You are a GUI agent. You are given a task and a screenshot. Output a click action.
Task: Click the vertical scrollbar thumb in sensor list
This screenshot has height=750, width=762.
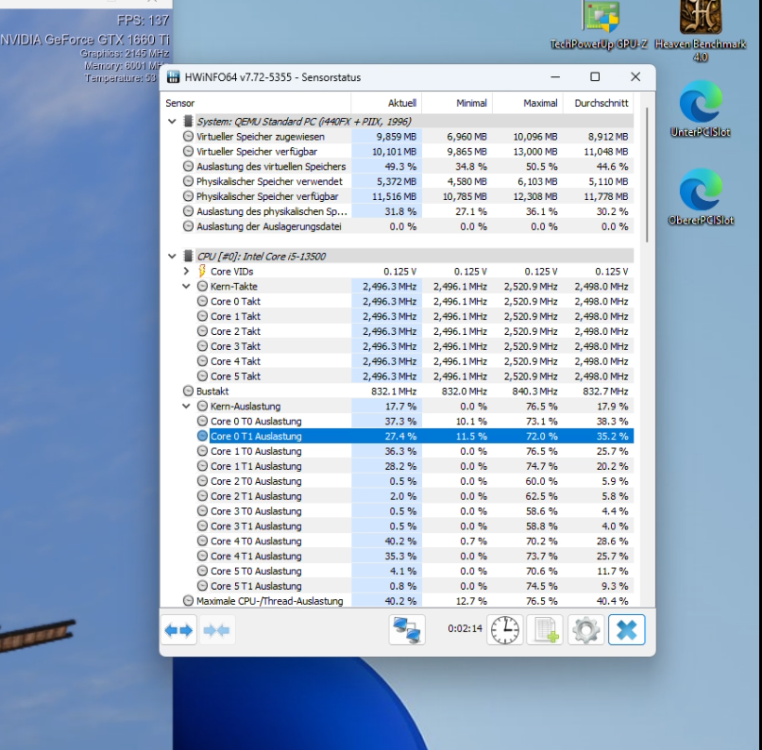647,175
